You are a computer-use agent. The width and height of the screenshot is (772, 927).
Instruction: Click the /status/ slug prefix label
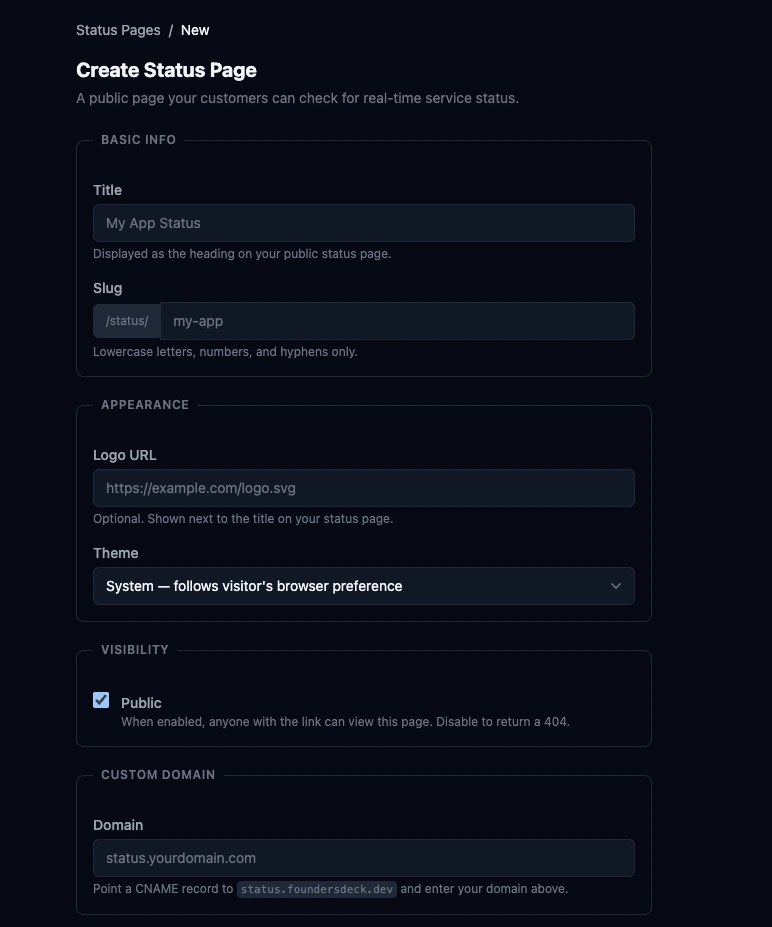(126, 320)
